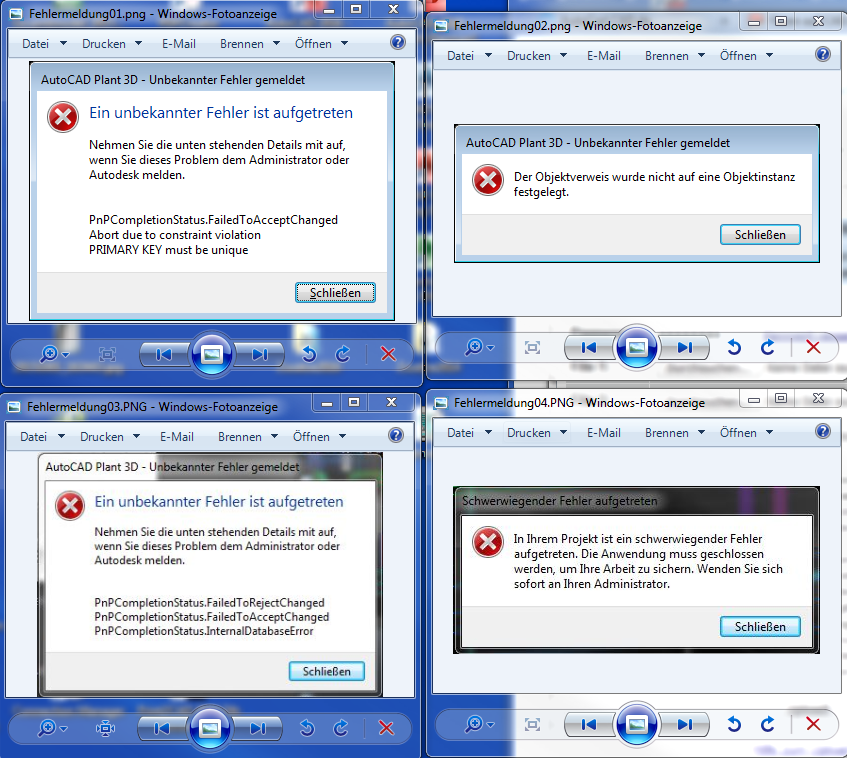Click E-Mail in Fehlermeldung03 viewer
The height and width of the screenshot is (758, 847).
[x=177, y=437]
